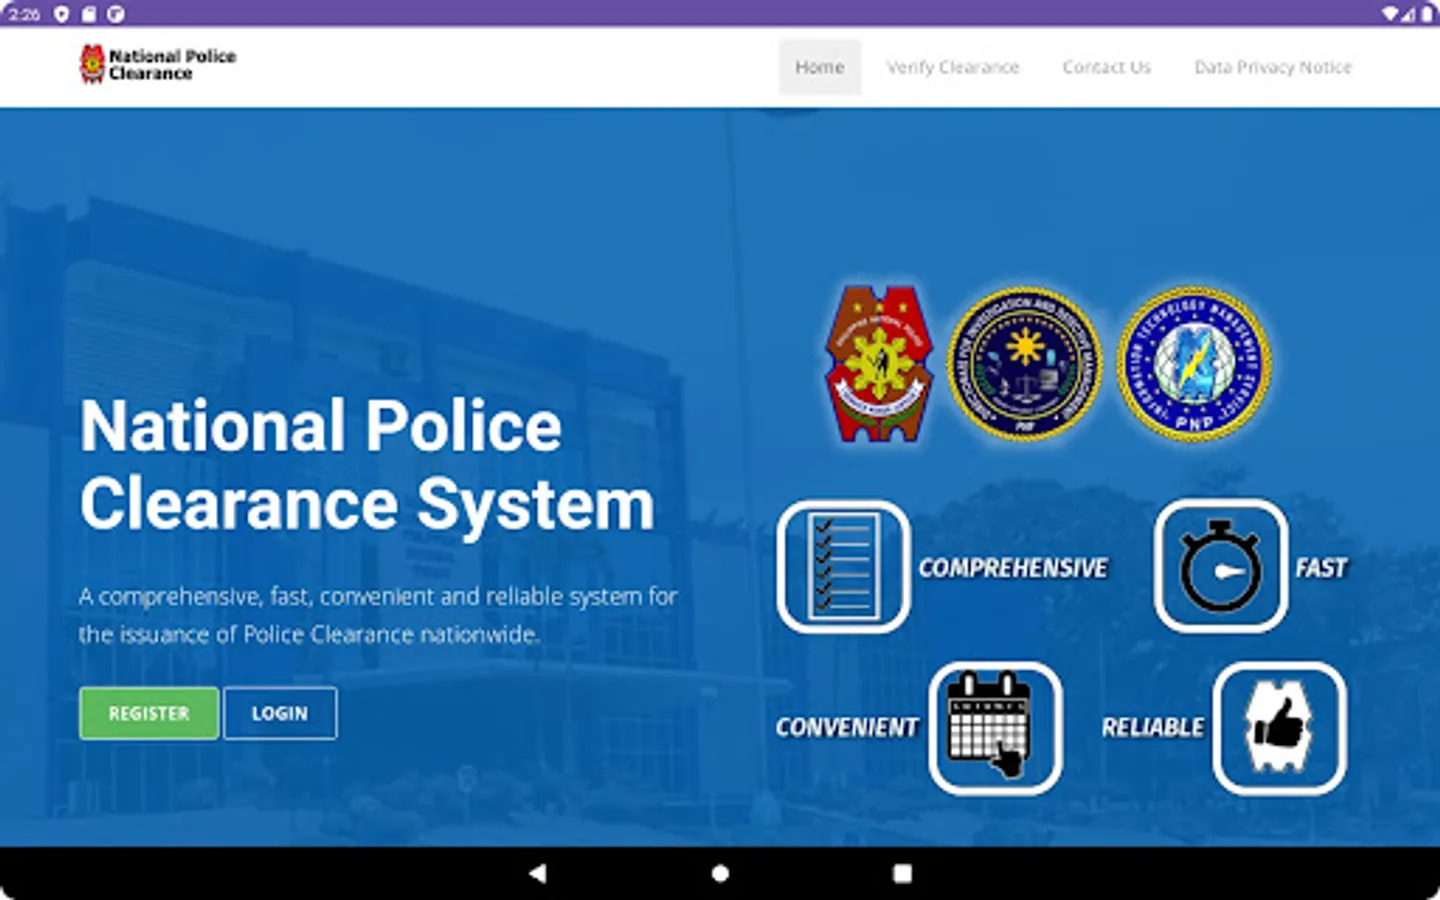Click the Philippine National Police badge emblem
Screen dimensions: 1440x900
click(879, 363)
